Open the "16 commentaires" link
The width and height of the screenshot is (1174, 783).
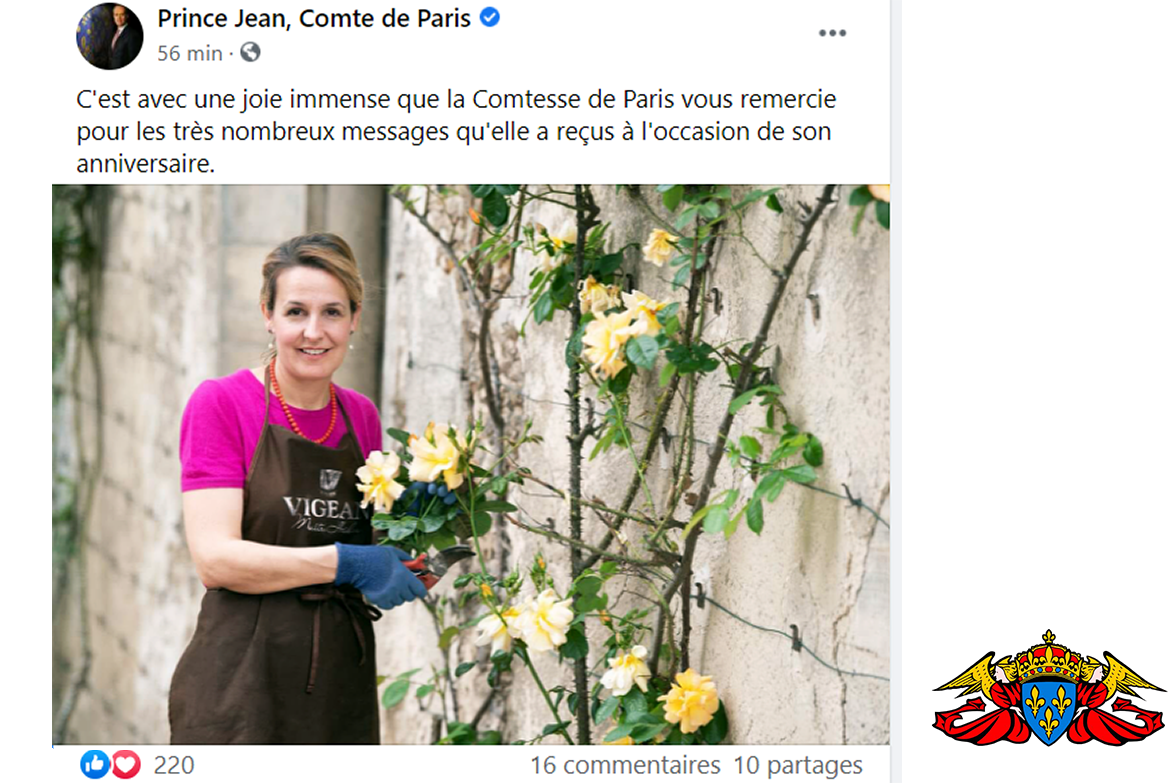[625, 765]
